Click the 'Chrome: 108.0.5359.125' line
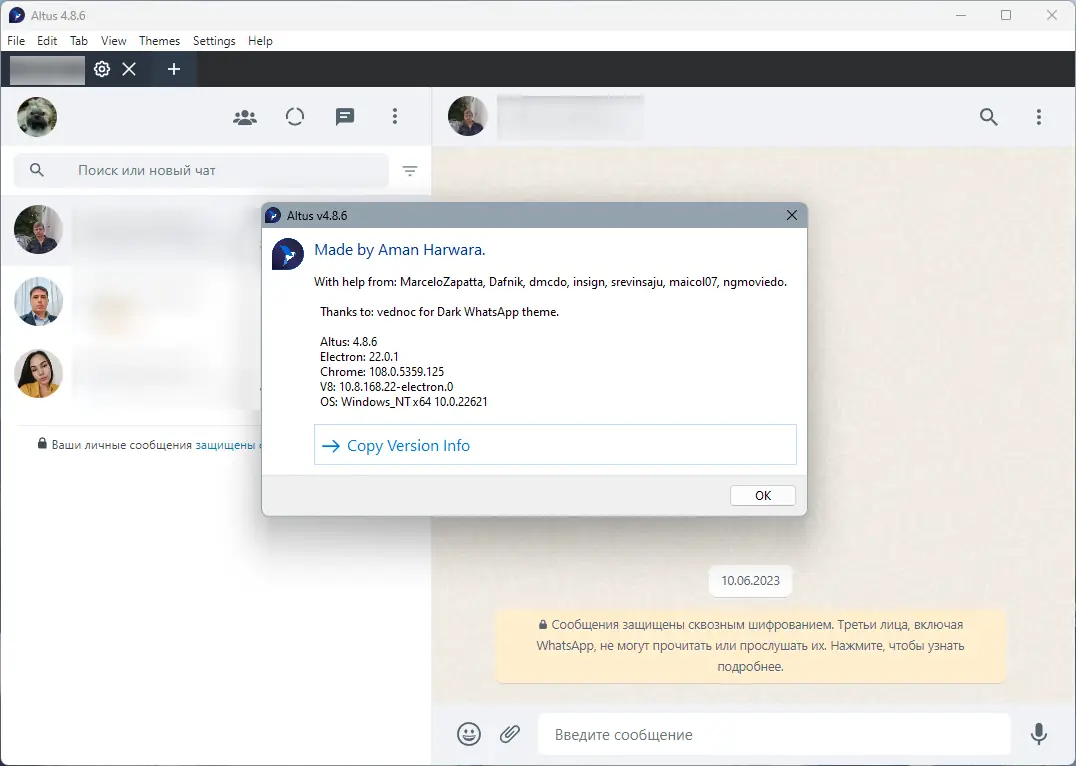Screen dimensions: 1076x766 pos(382,372)
